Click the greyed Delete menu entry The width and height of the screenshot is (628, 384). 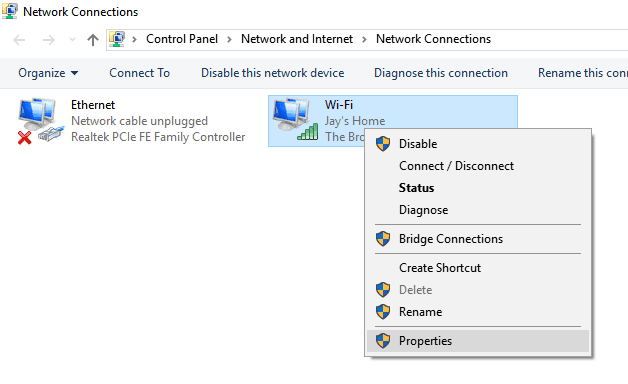[x=478, y=290]
